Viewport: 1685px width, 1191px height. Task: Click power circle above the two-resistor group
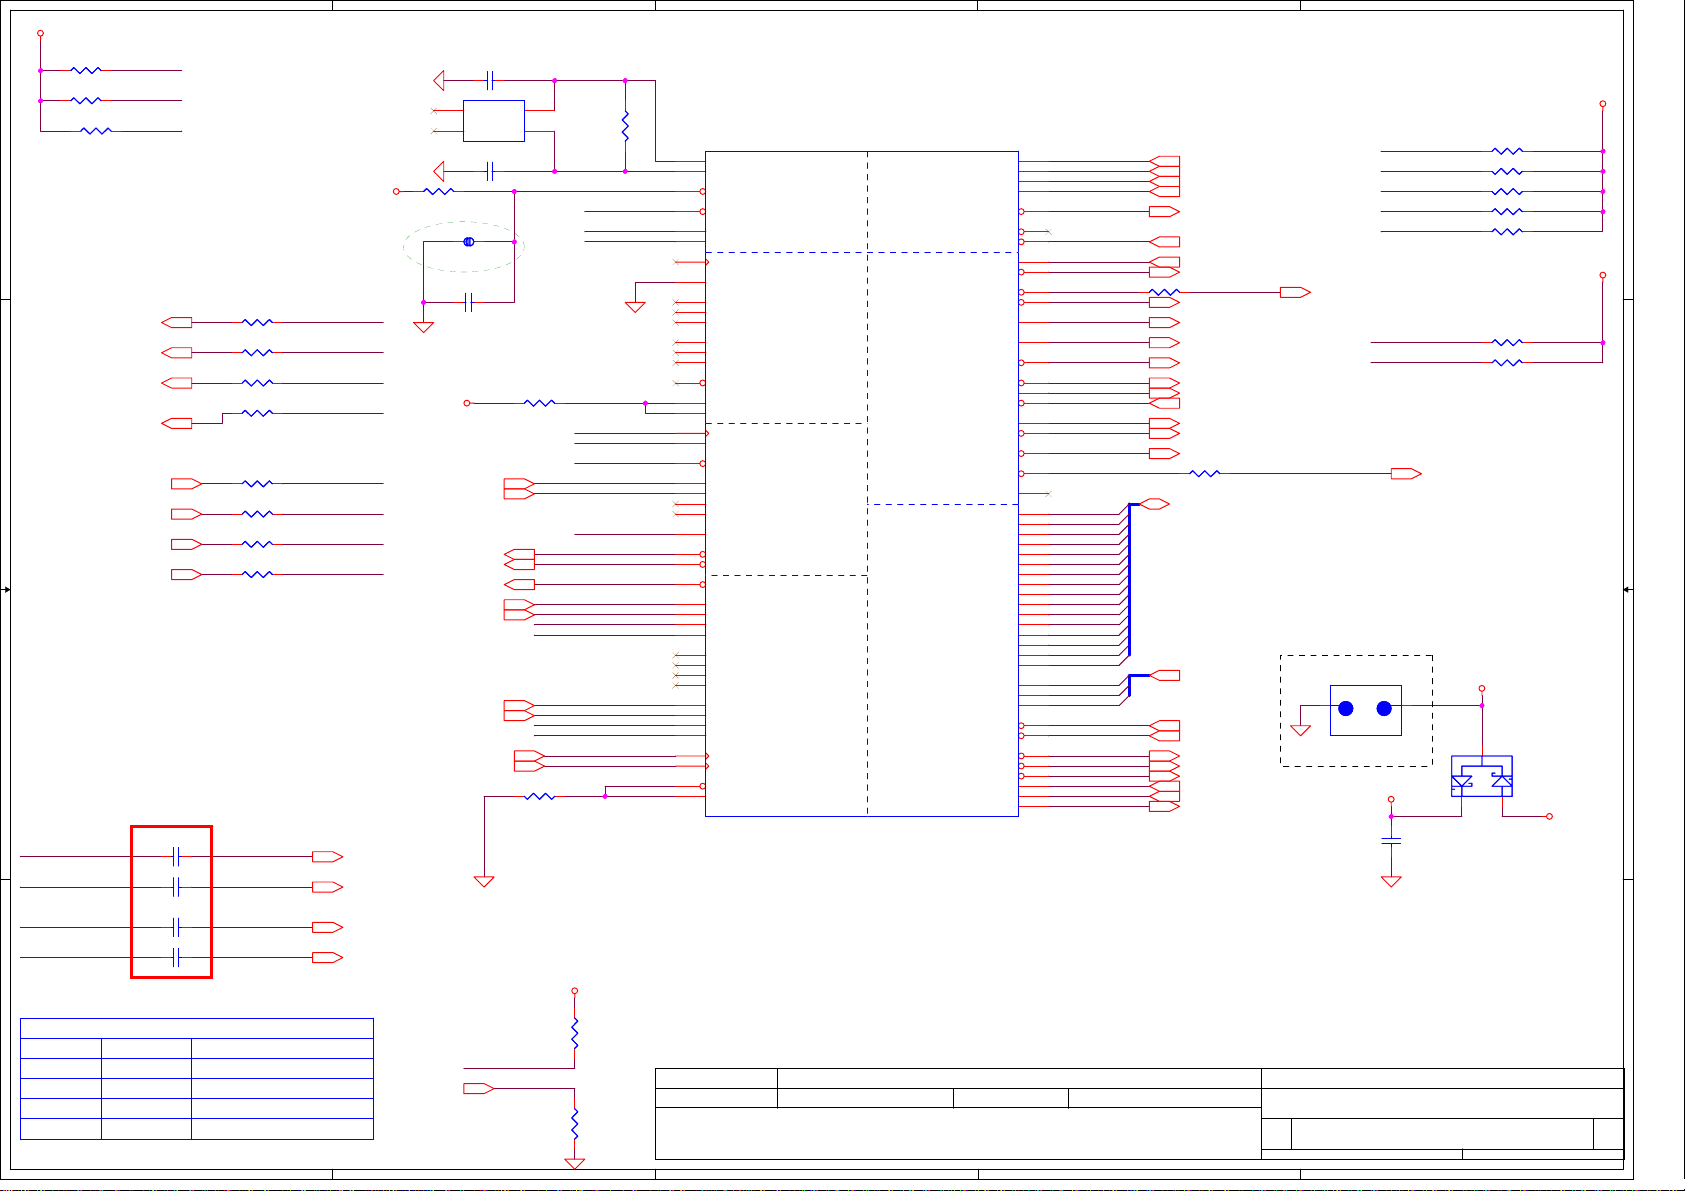tap(1603, 275)
